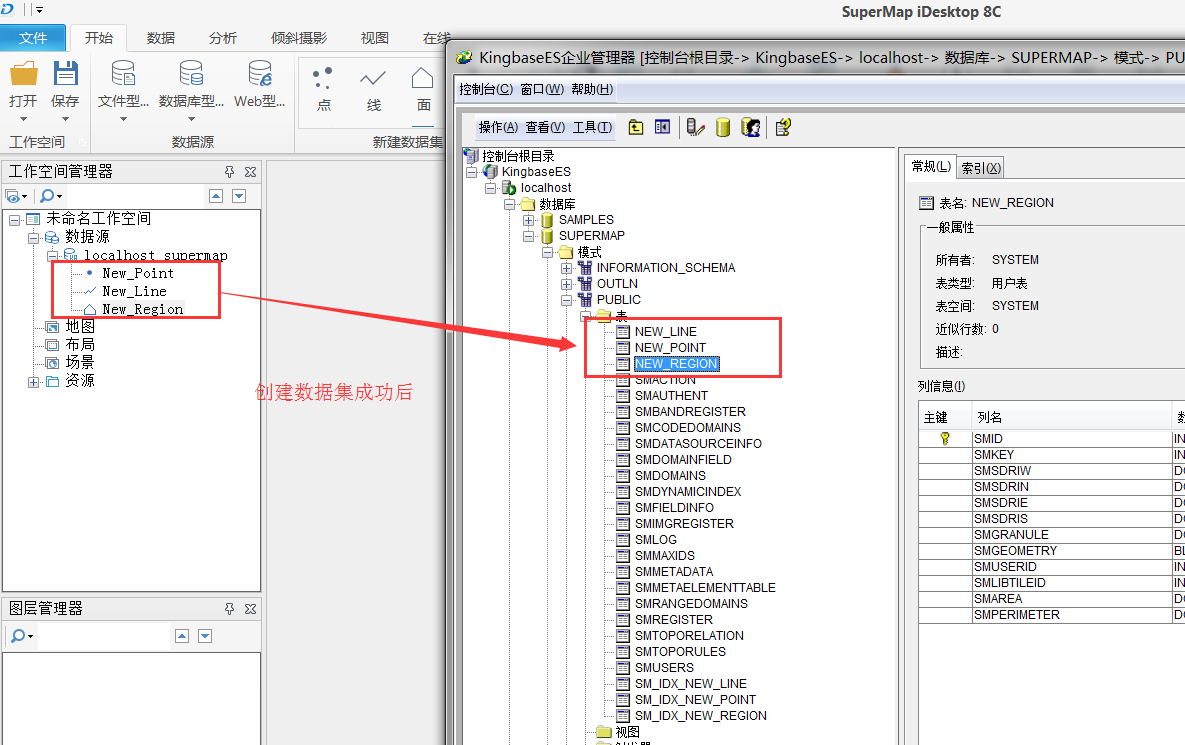The width and height of the screenshot is (1185, 745).
Task: Move down in Workspace Manager toolbar
Action: (239, 196)
